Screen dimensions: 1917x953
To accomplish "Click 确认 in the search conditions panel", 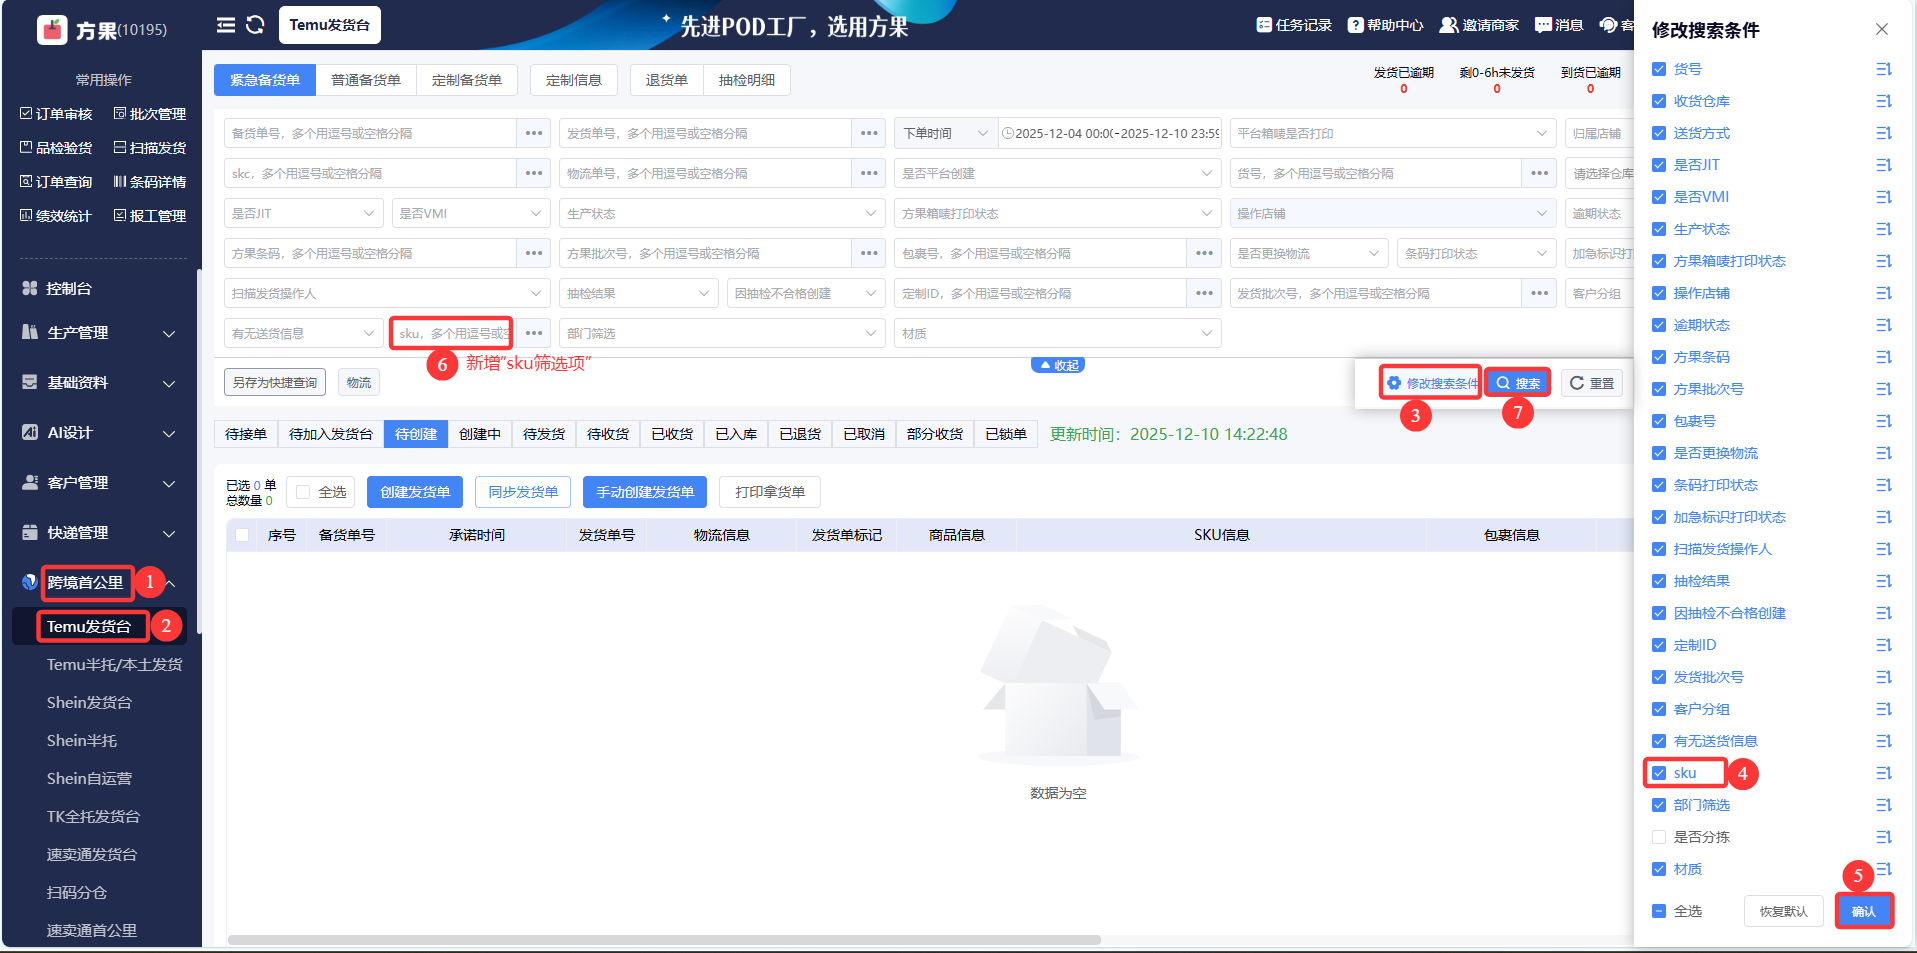I will coord(1864,911).
